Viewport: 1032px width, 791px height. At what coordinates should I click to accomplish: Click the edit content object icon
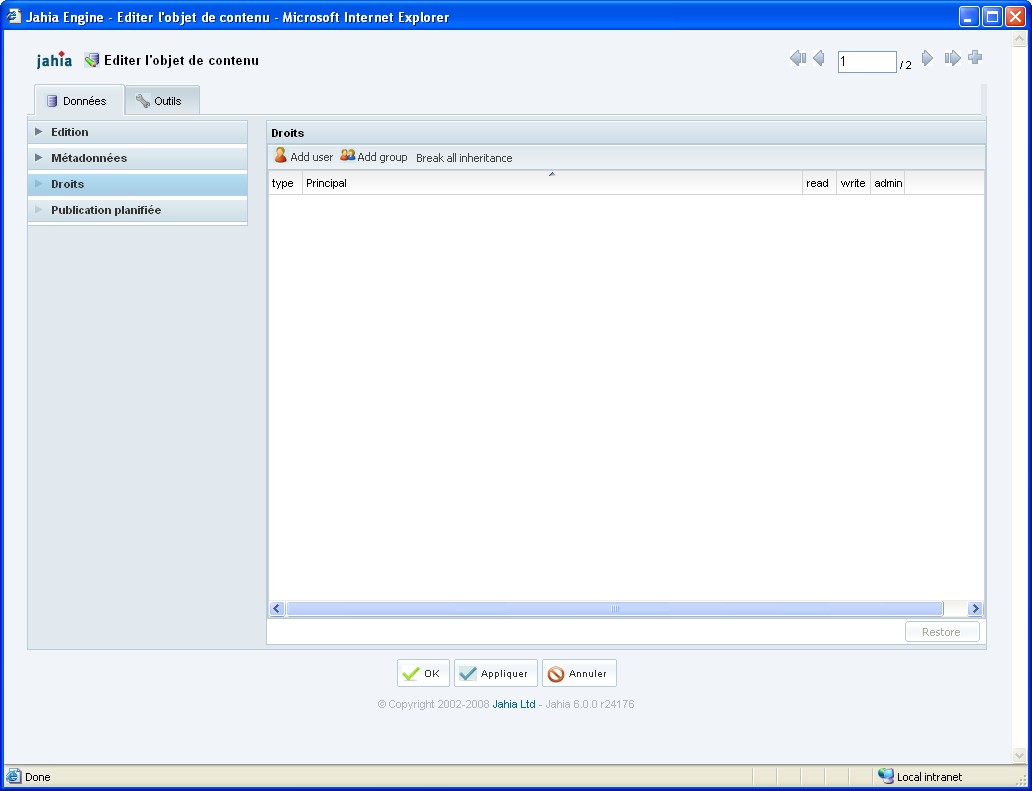pos(92,61)
